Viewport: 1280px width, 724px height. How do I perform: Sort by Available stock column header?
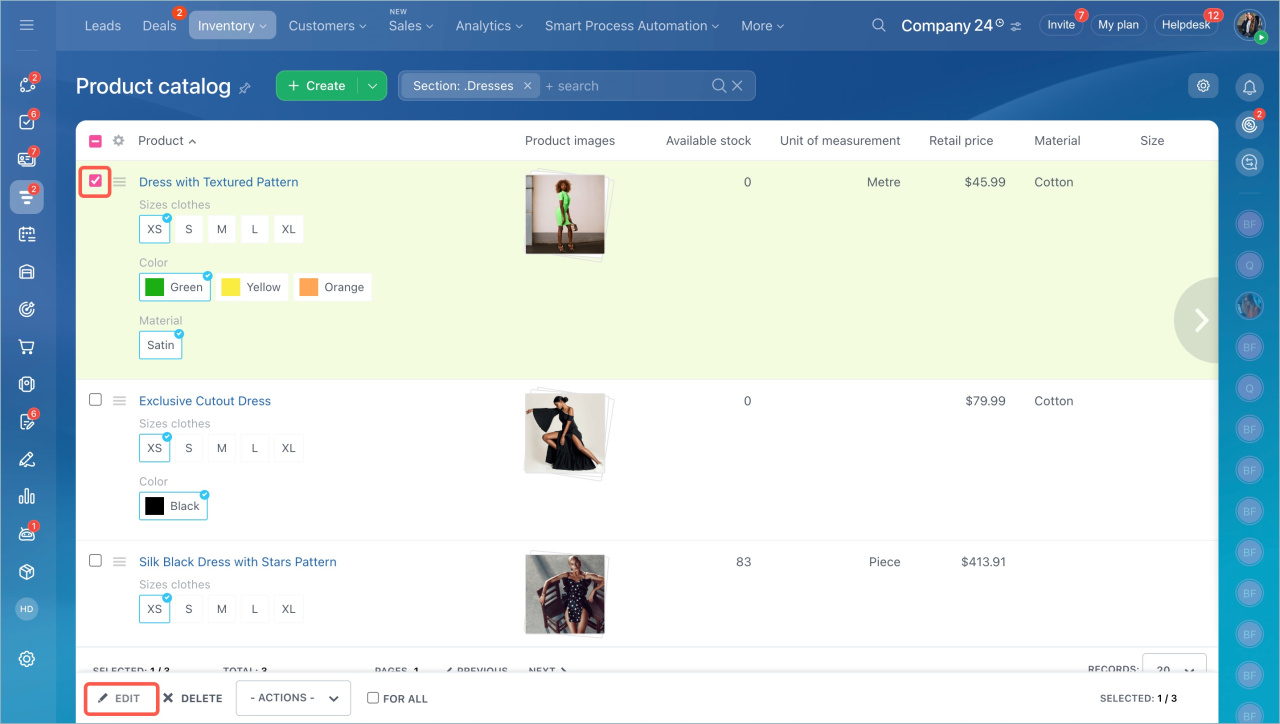708,141
